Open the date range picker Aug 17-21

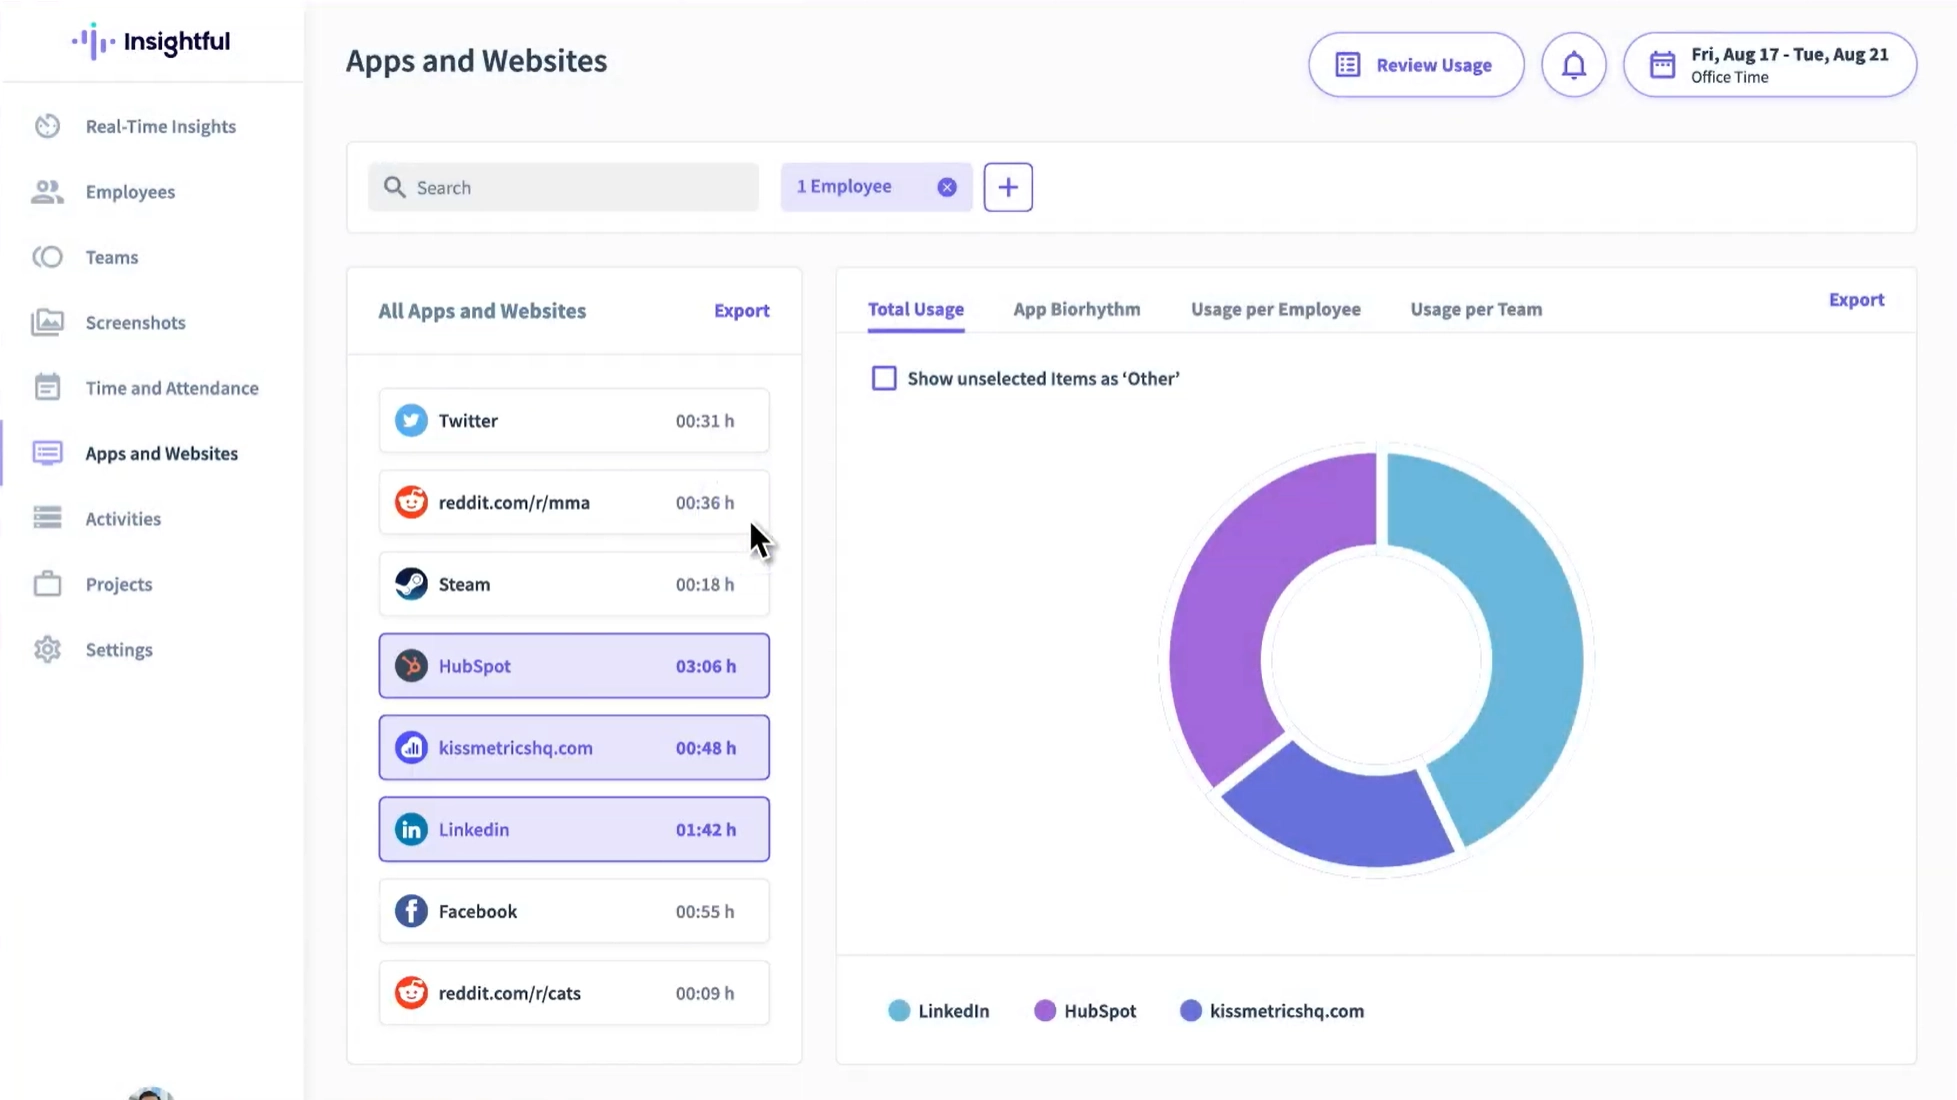coord(1768,65)
